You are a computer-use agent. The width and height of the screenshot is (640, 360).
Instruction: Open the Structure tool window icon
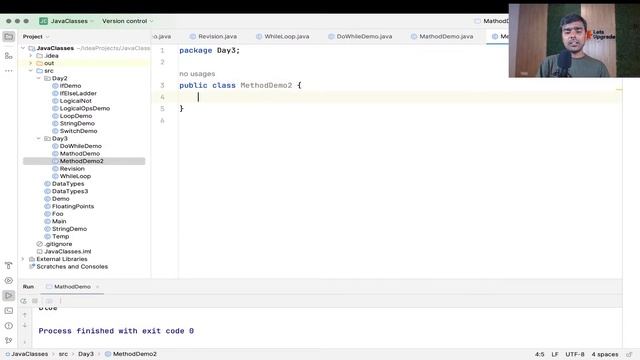[x=9, y=56]
